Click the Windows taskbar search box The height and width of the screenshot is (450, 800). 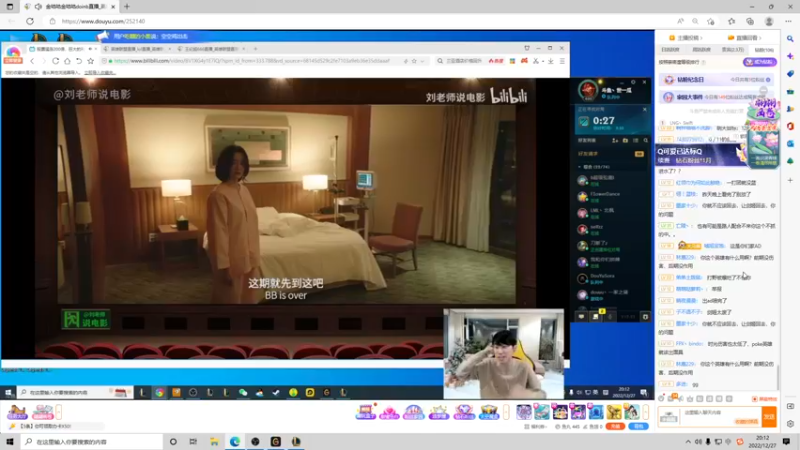click(x=92, y=442)
